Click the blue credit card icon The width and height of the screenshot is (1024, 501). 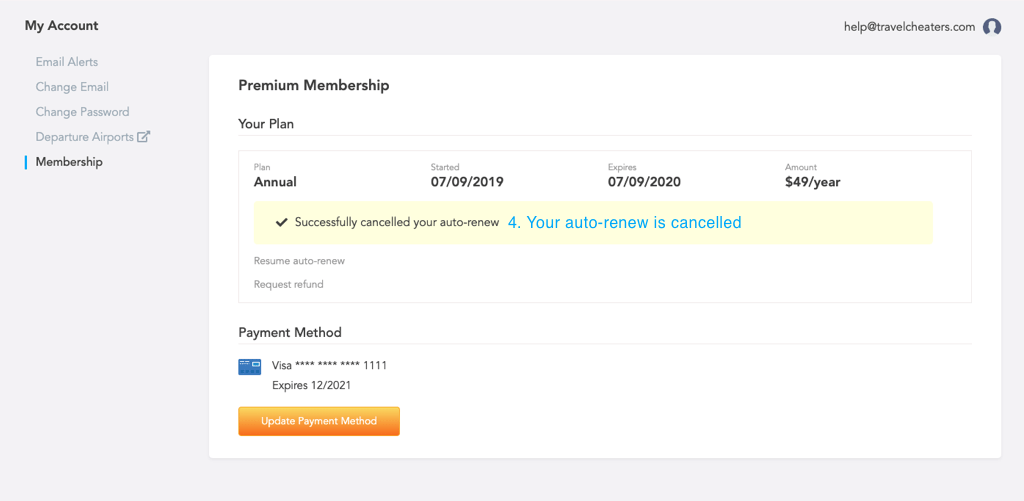coord(250,367)
